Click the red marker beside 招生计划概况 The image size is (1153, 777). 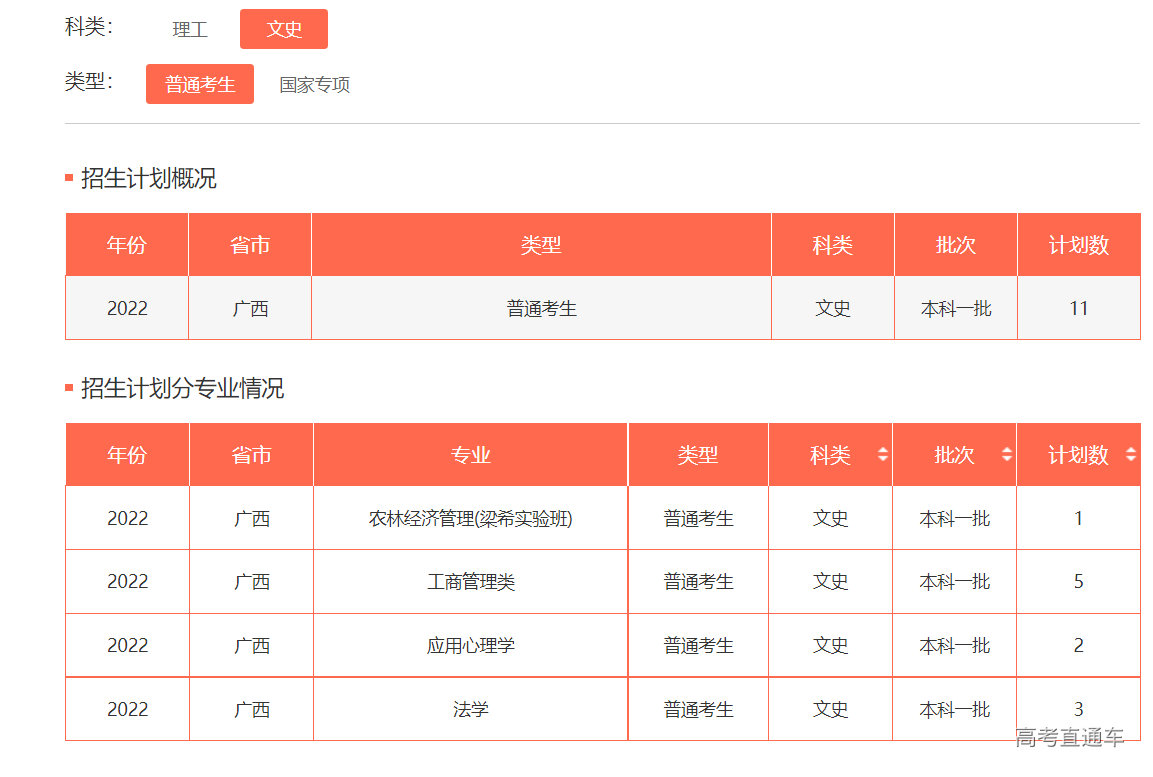[x=68, y=178]
